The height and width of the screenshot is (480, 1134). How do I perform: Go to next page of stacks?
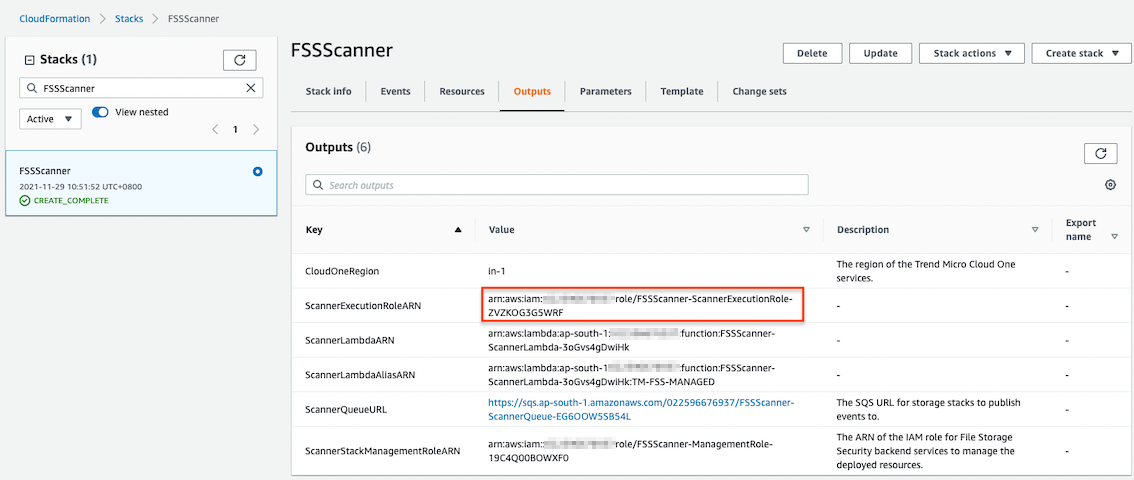point(256,129)
